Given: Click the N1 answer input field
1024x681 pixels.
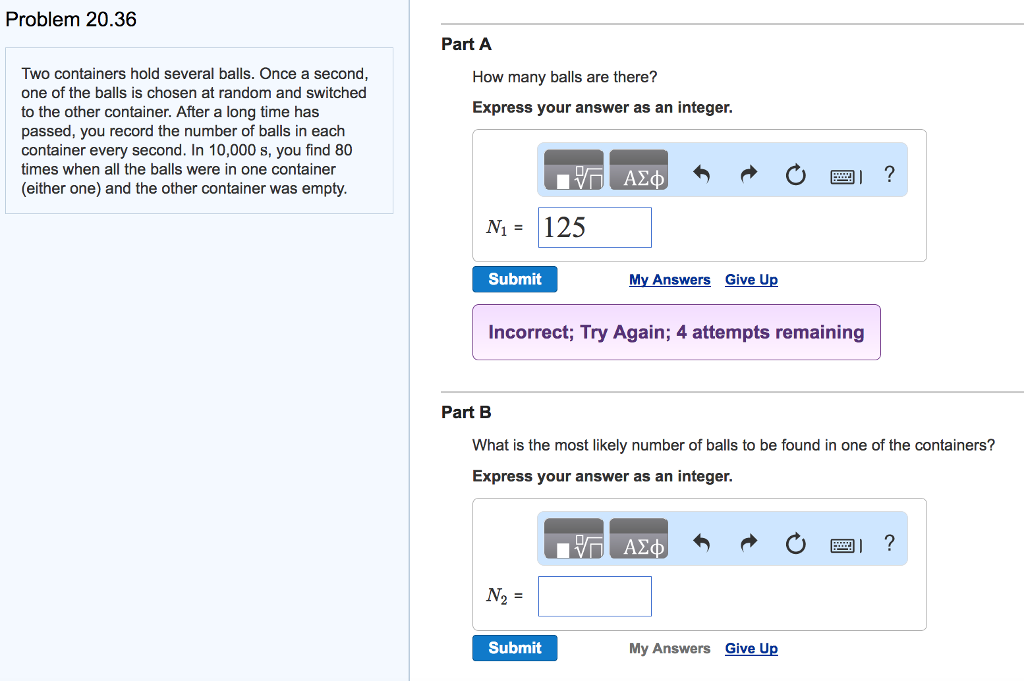Looking at the screenshot, I should 595,228.
